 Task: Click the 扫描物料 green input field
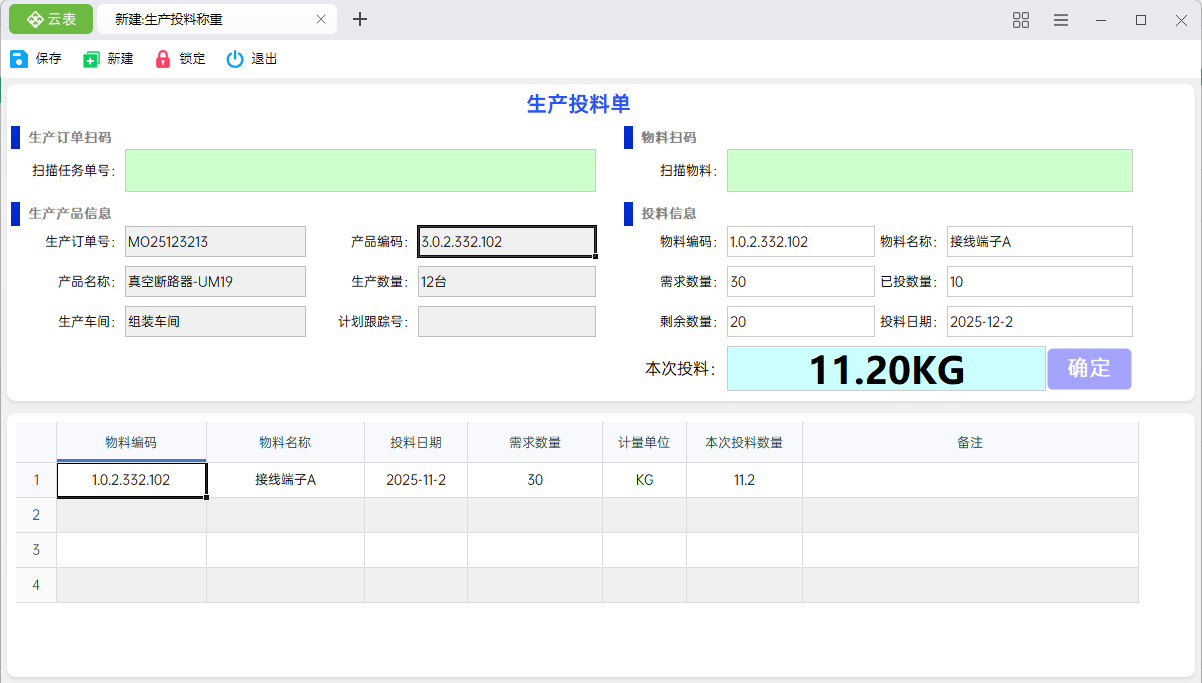pos(929,171)
